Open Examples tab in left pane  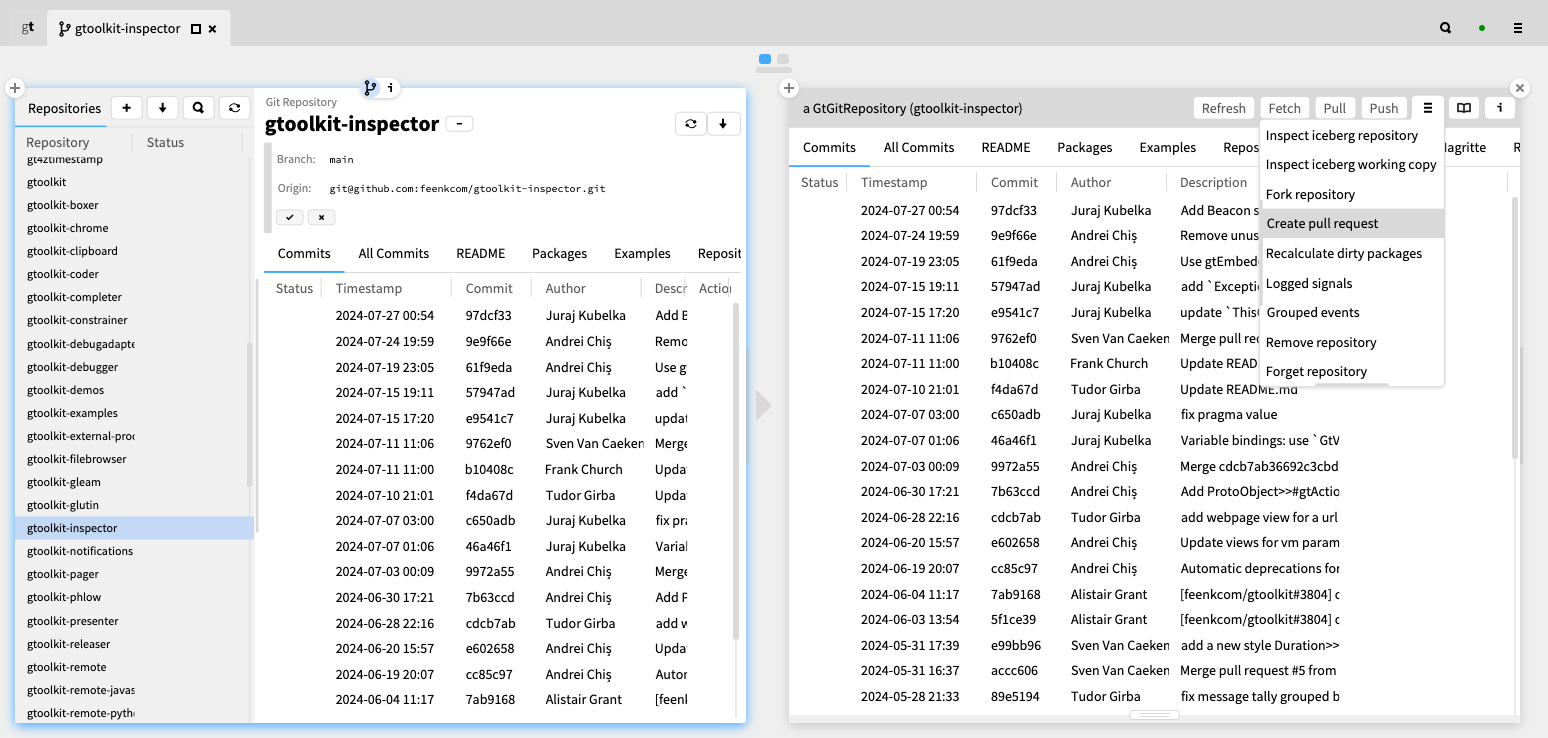[642, 253]
